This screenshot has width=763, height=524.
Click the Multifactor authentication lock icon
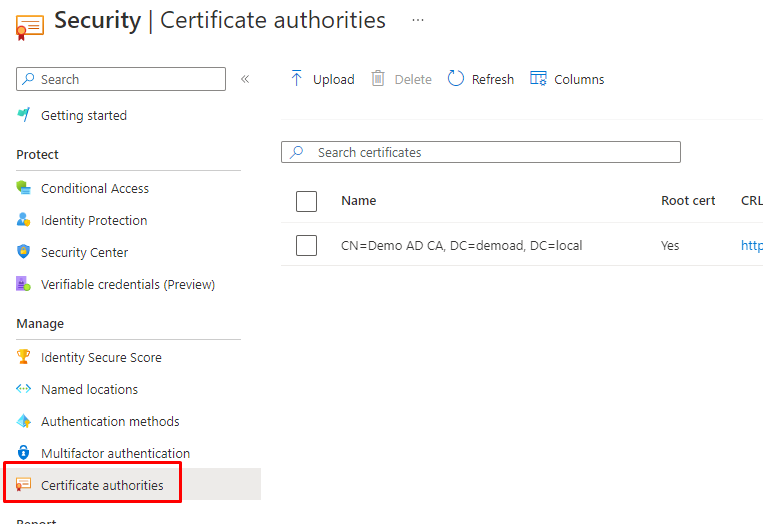click(x=24, y=453)
